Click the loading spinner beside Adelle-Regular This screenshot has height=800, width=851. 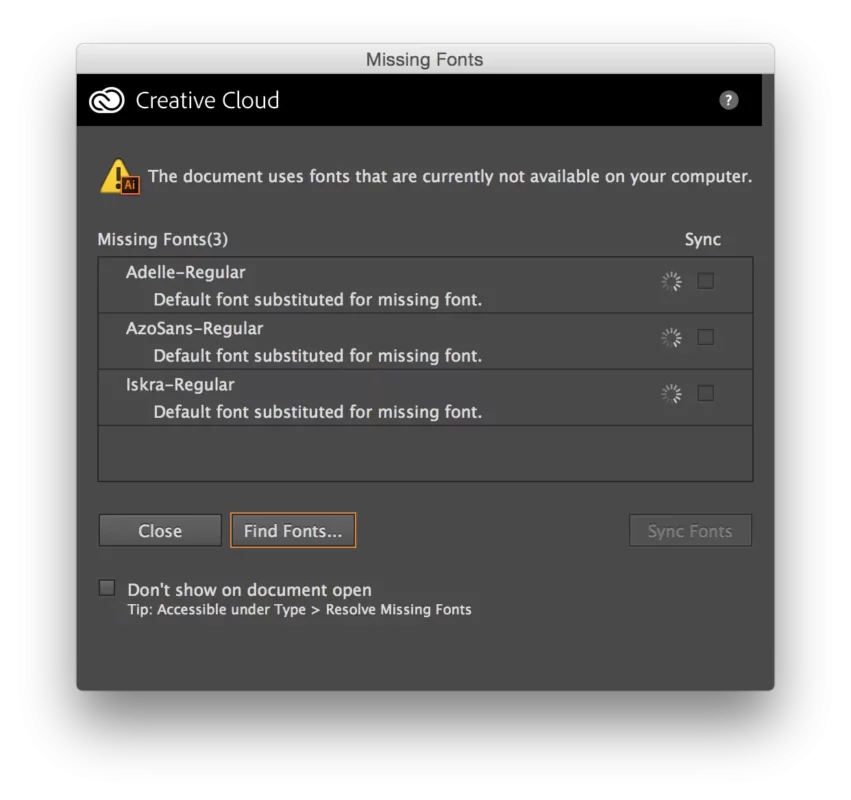[671, 282]
